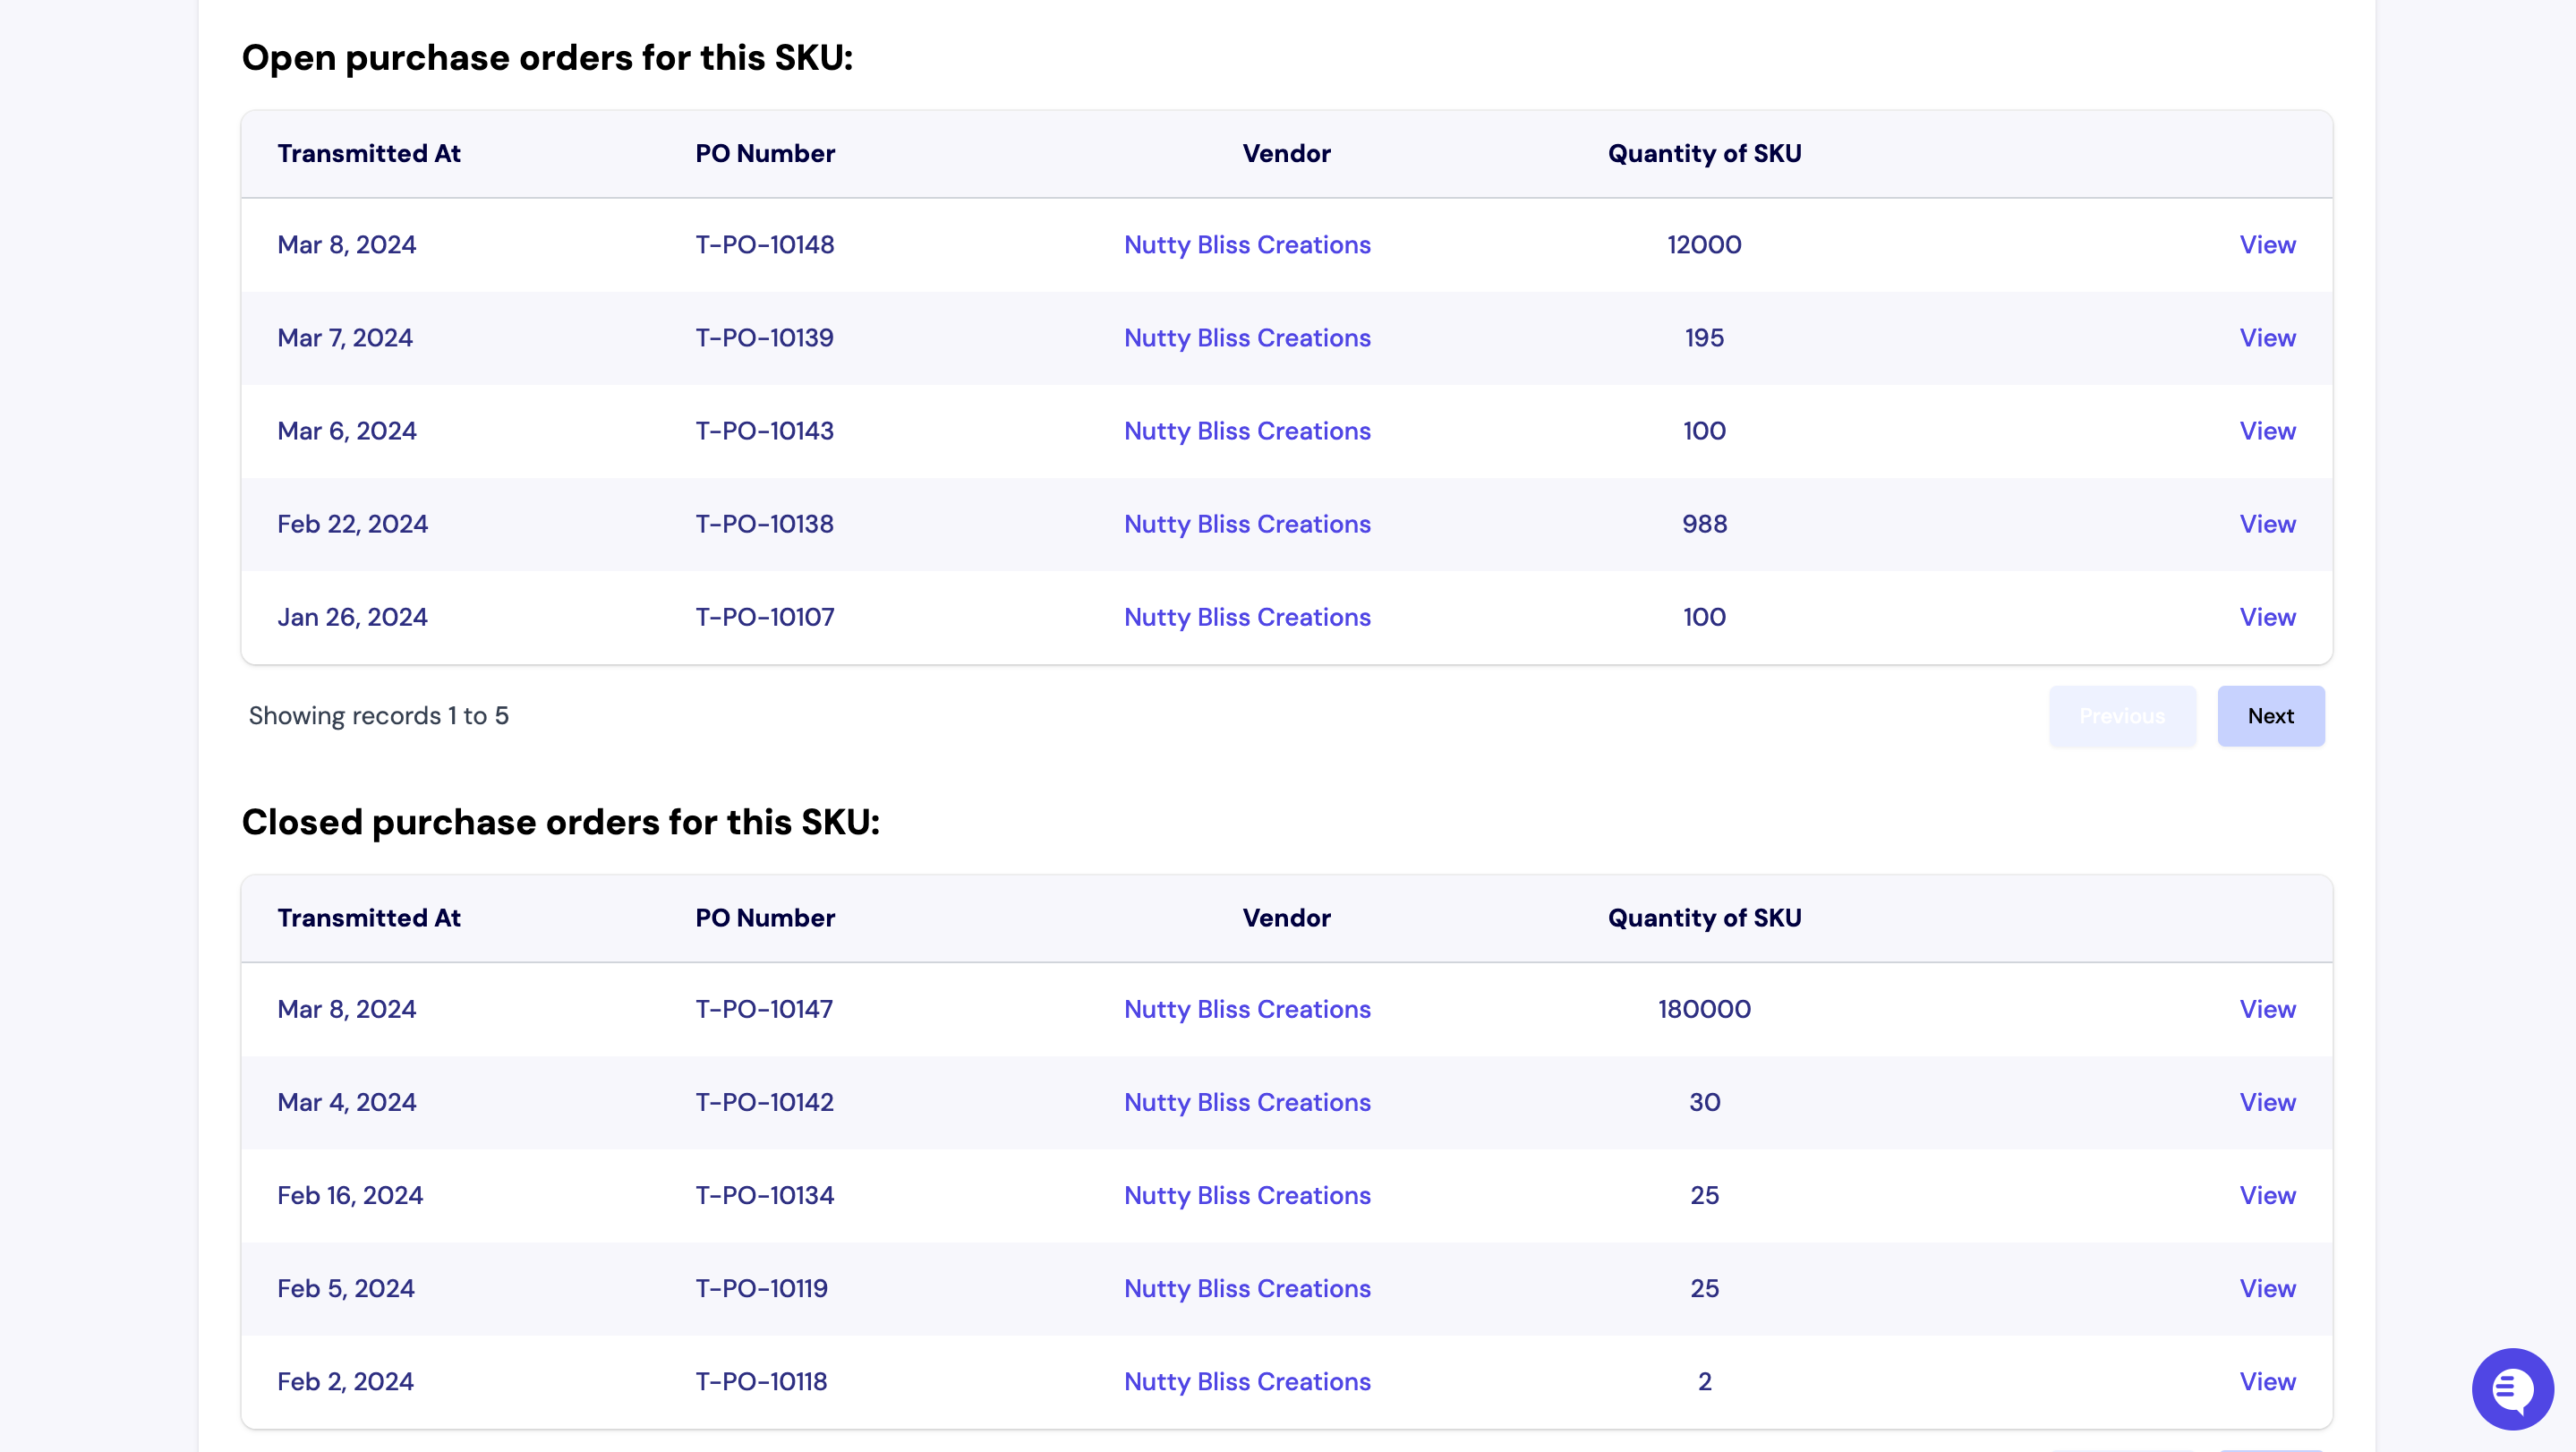View closed purchase order T-PO-10119

coord(2267,1288)
